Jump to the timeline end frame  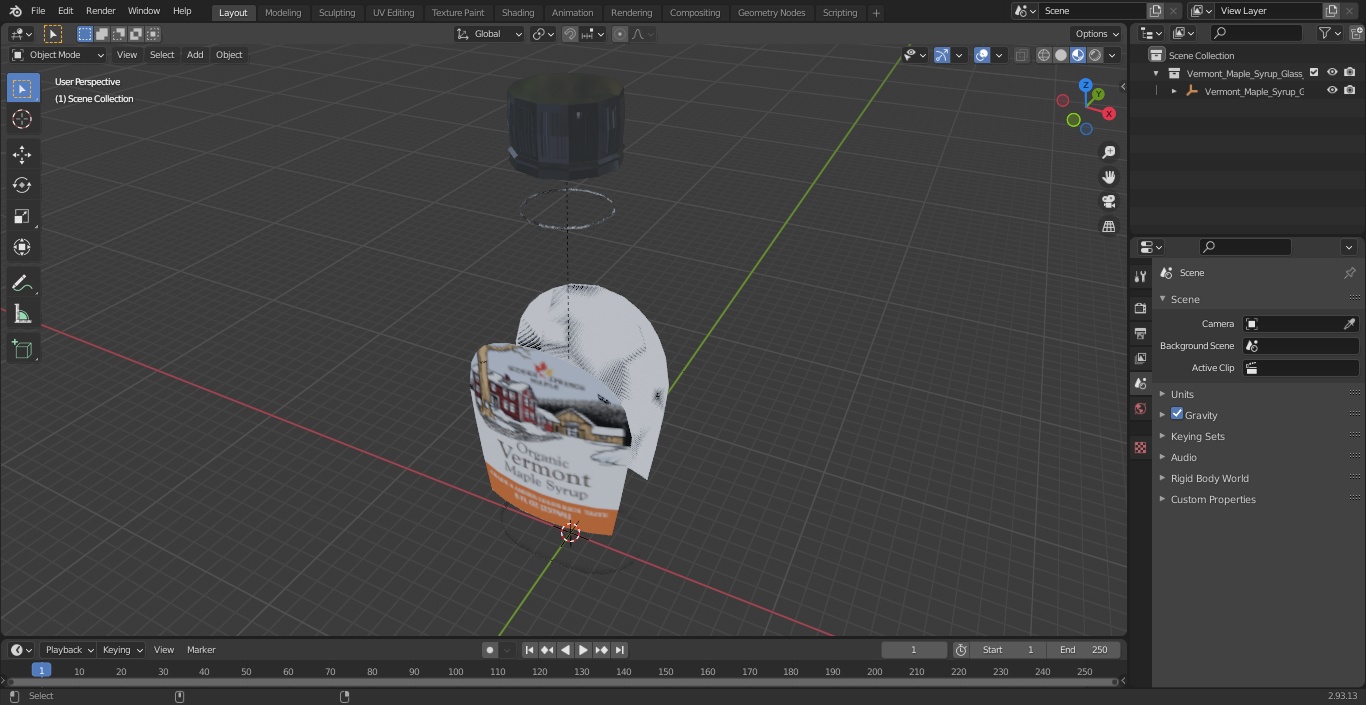click(619, 650)
